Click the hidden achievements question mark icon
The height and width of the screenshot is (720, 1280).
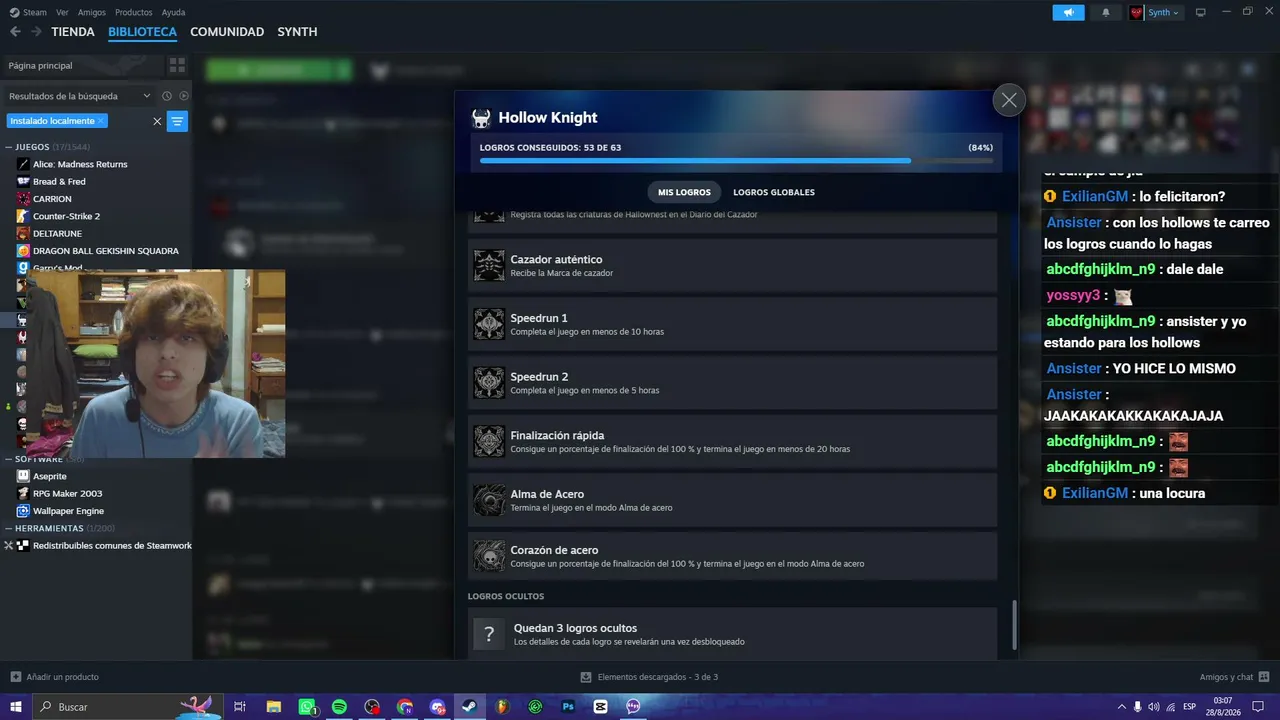click(x=489, y=634)
